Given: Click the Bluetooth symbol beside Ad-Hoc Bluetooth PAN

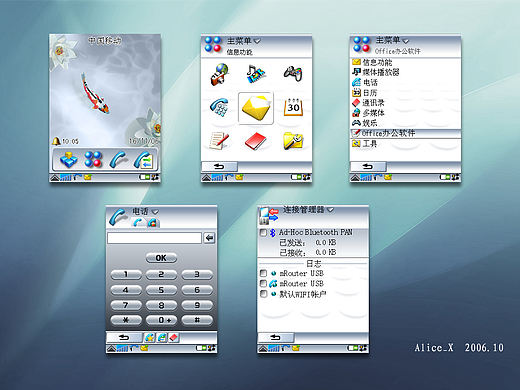Looking at the screenshot, I should click(x=273, y=232).
